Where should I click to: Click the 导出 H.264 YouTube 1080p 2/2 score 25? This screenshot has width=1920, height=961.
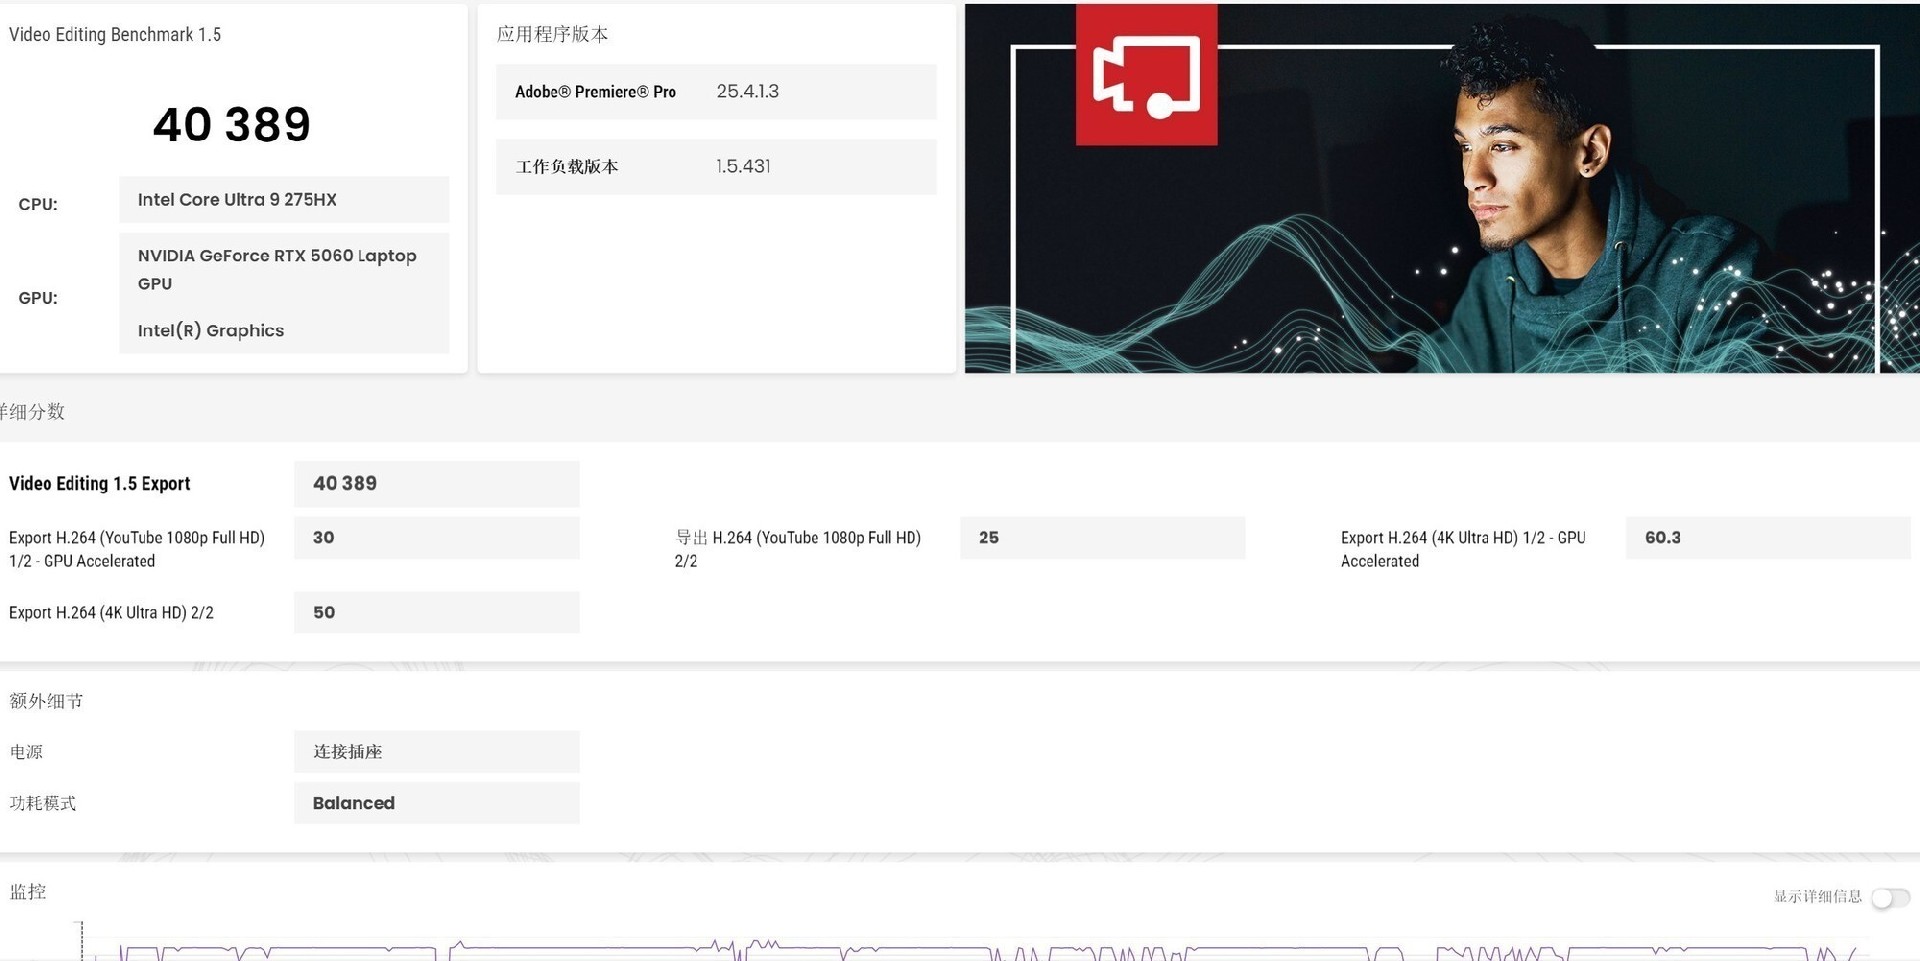tap(1102, 537)
